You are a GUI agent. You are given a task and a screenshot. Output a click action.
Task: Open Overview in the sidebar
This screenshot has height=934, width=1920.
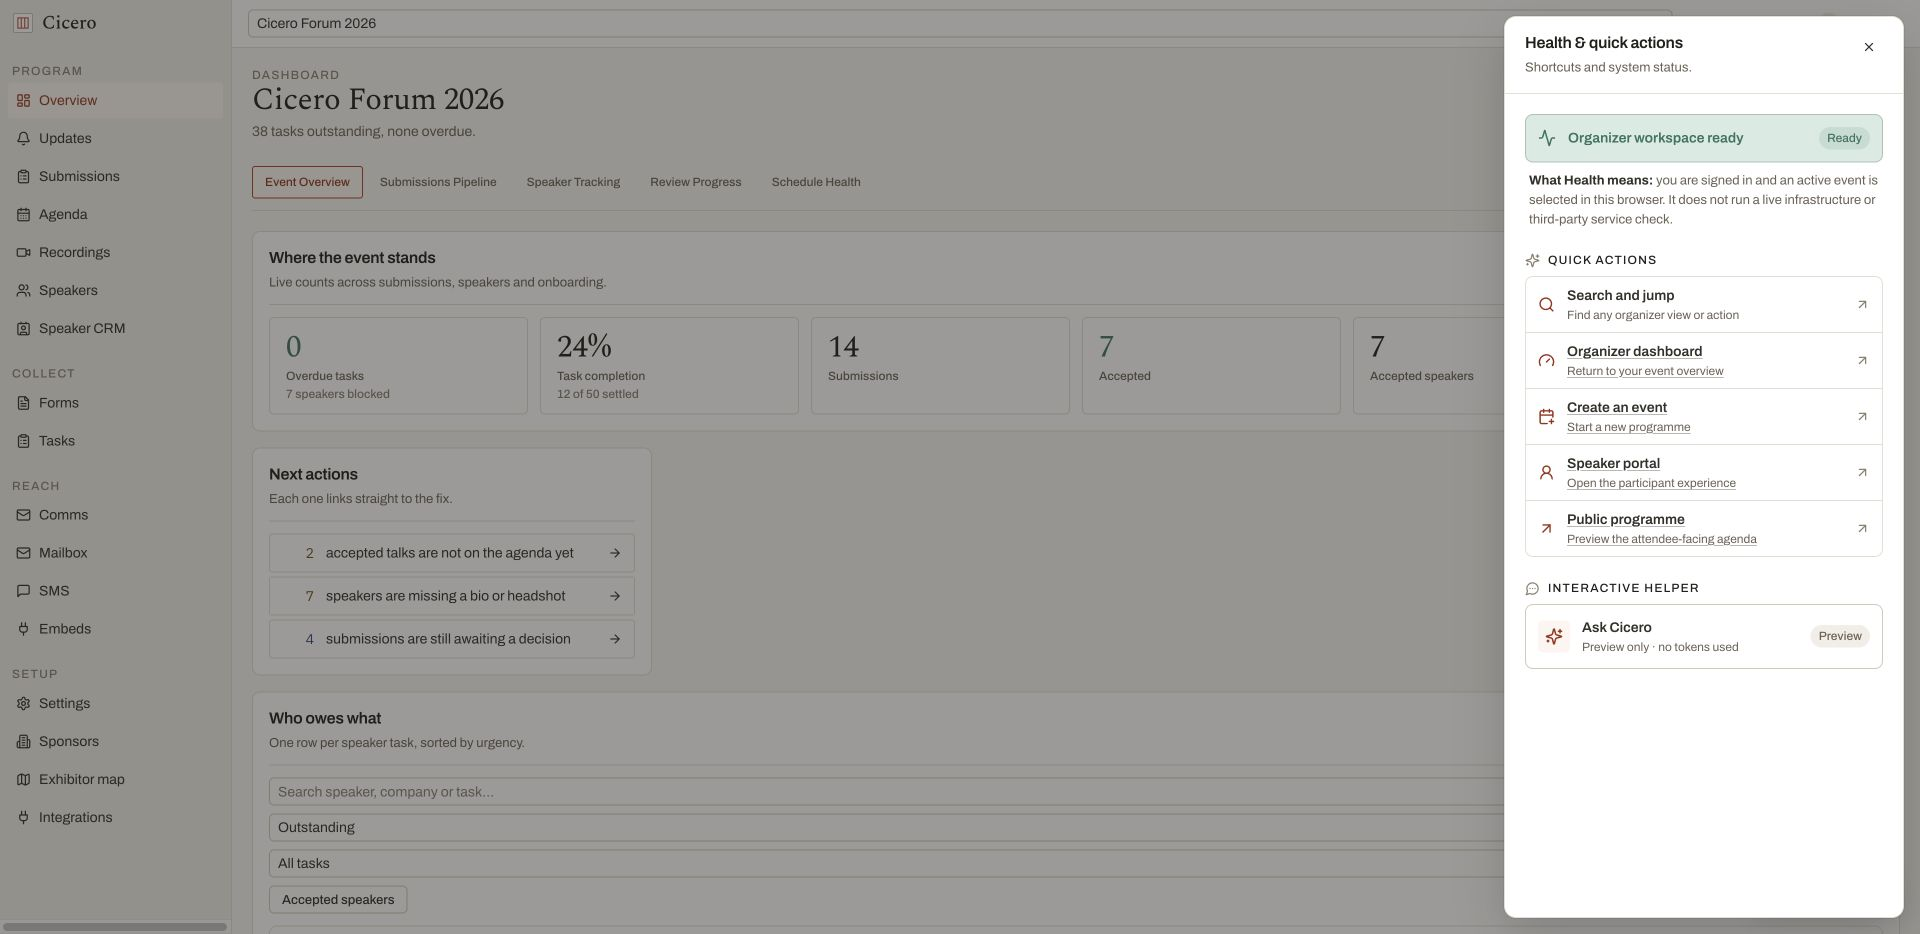115,101
